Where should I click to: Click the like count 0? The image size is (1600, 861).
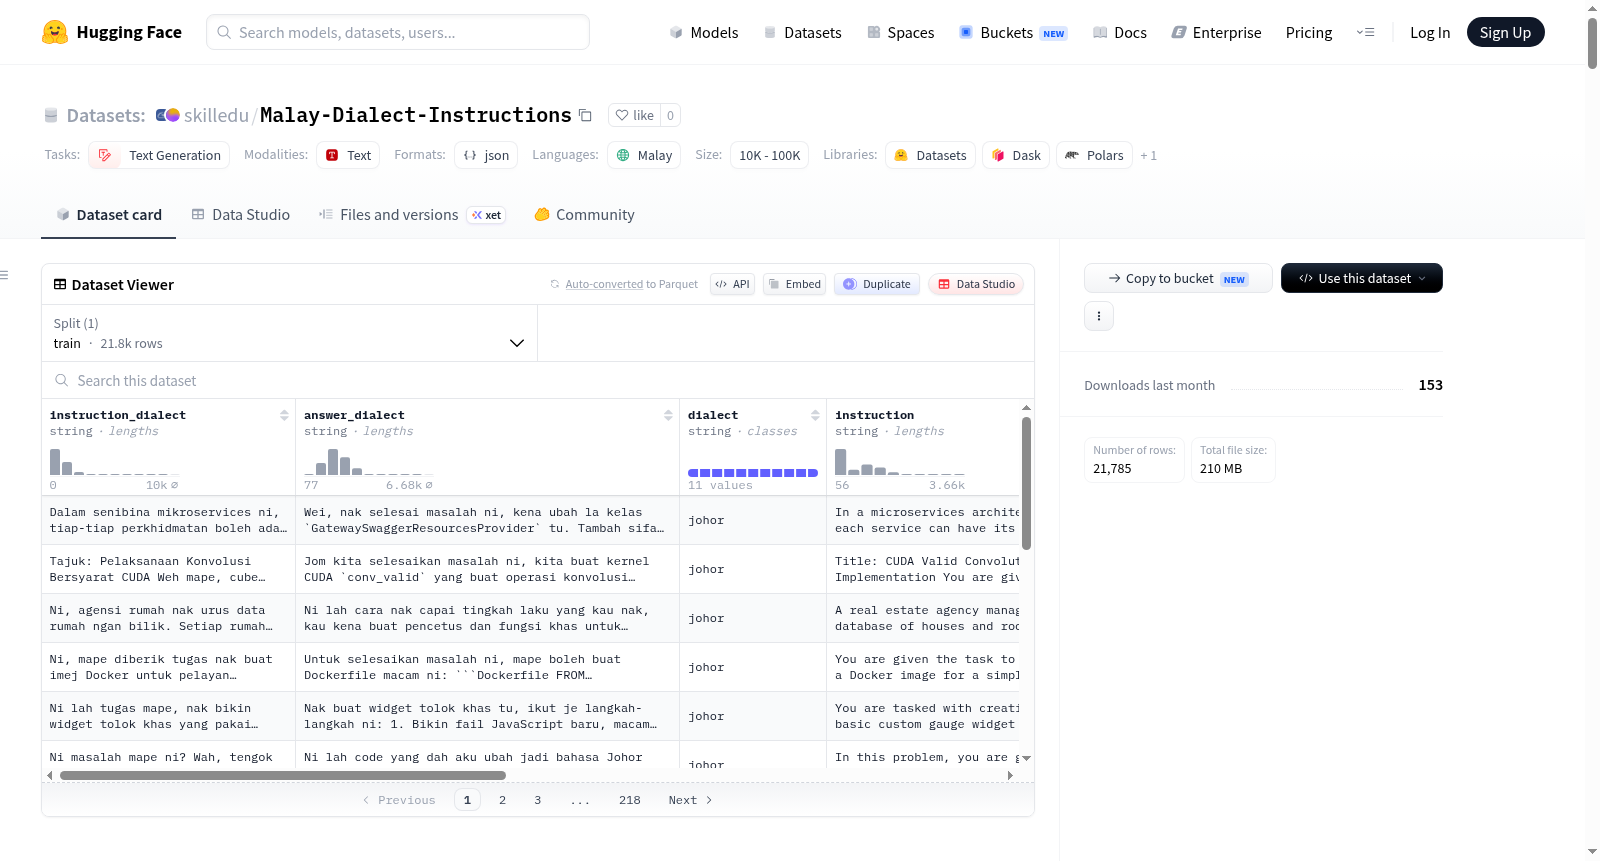tap(670, 115)
